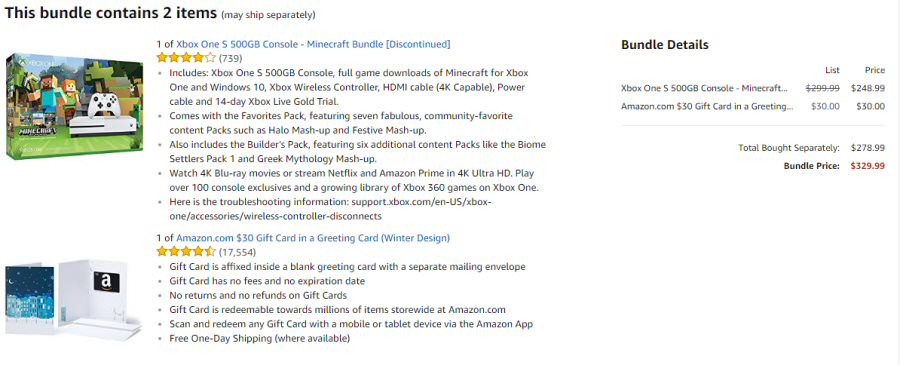
Task: Click the Xbox One S item in Bundle Details
Action: coord(704,88)
